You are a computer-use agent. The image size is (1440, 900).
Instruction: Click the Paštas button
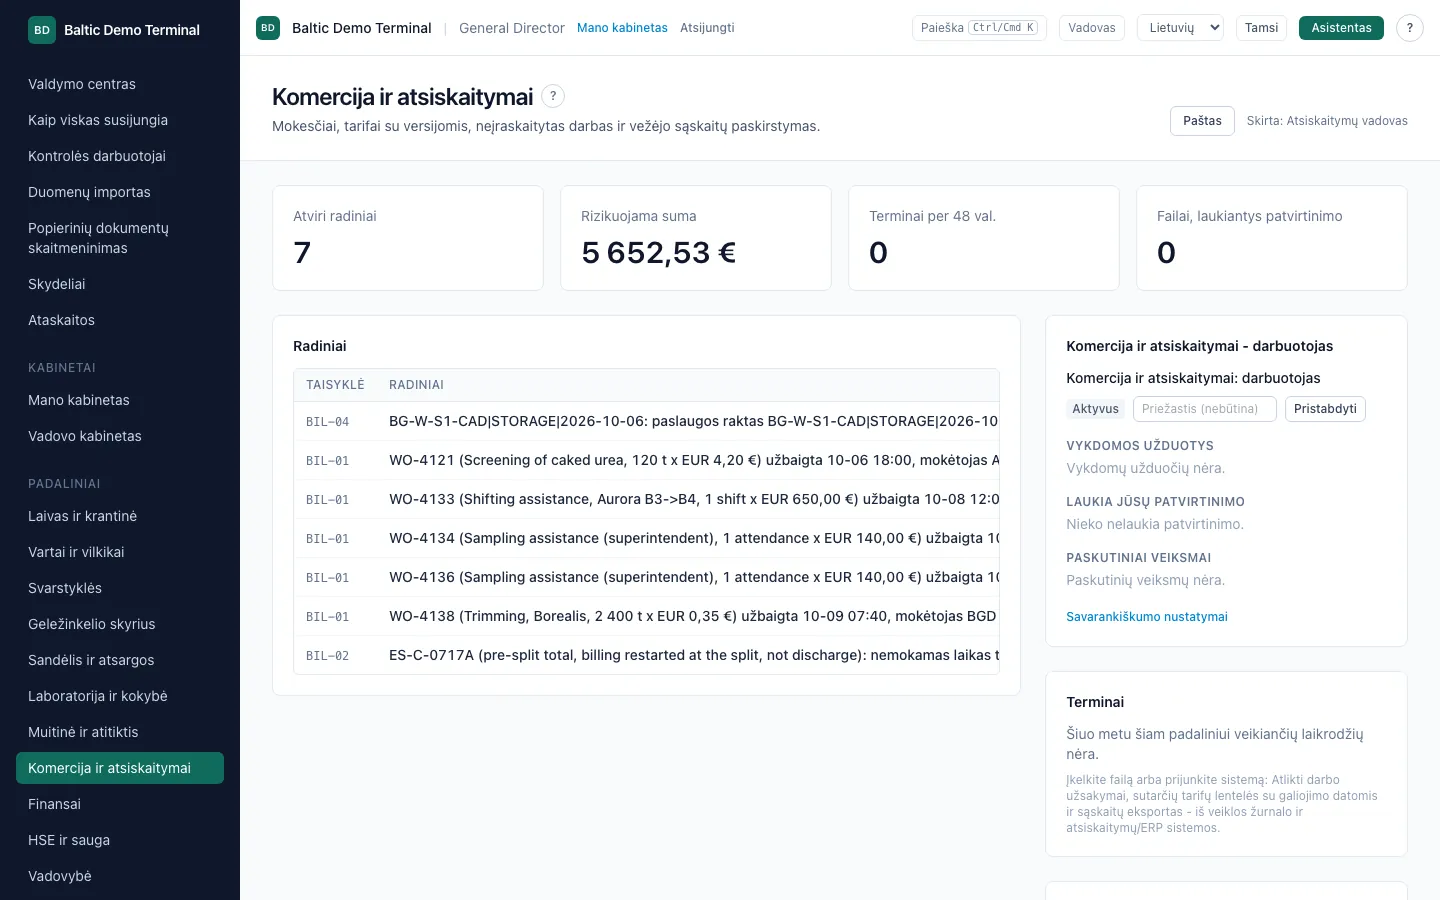click(1202, 121)
